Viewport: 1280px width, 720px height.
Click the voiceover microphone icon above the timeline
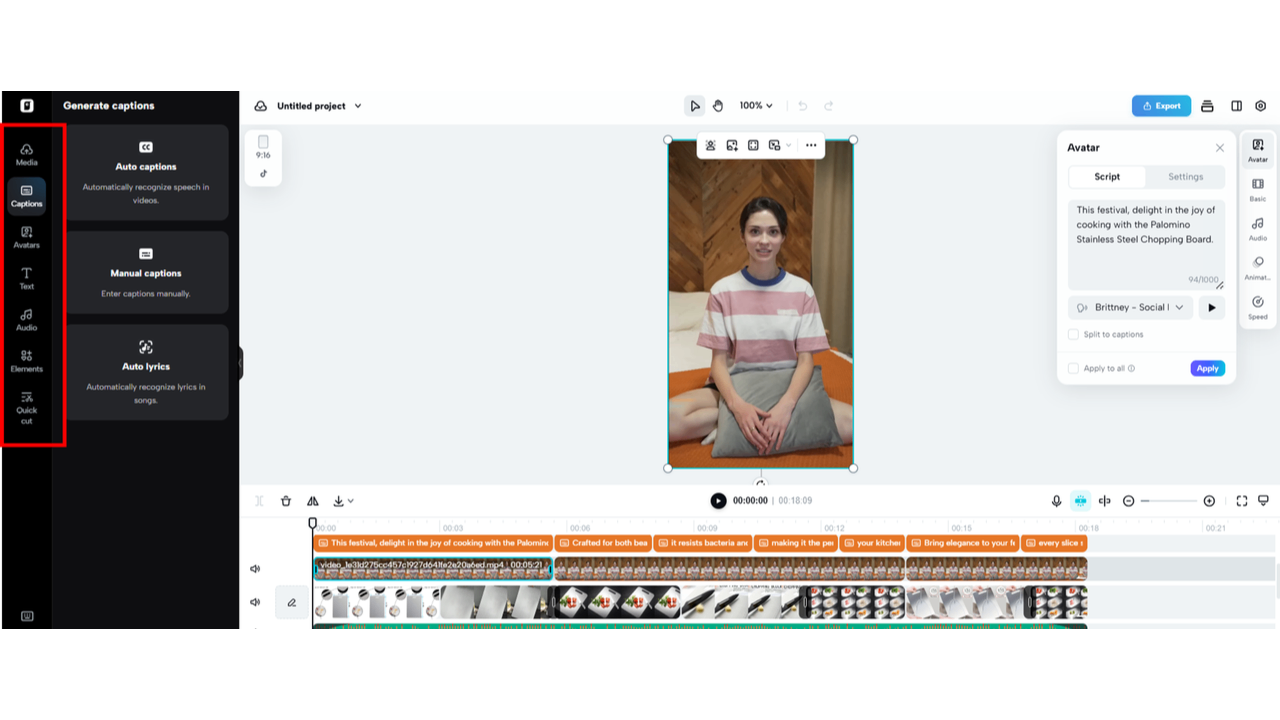(1056, 501)
